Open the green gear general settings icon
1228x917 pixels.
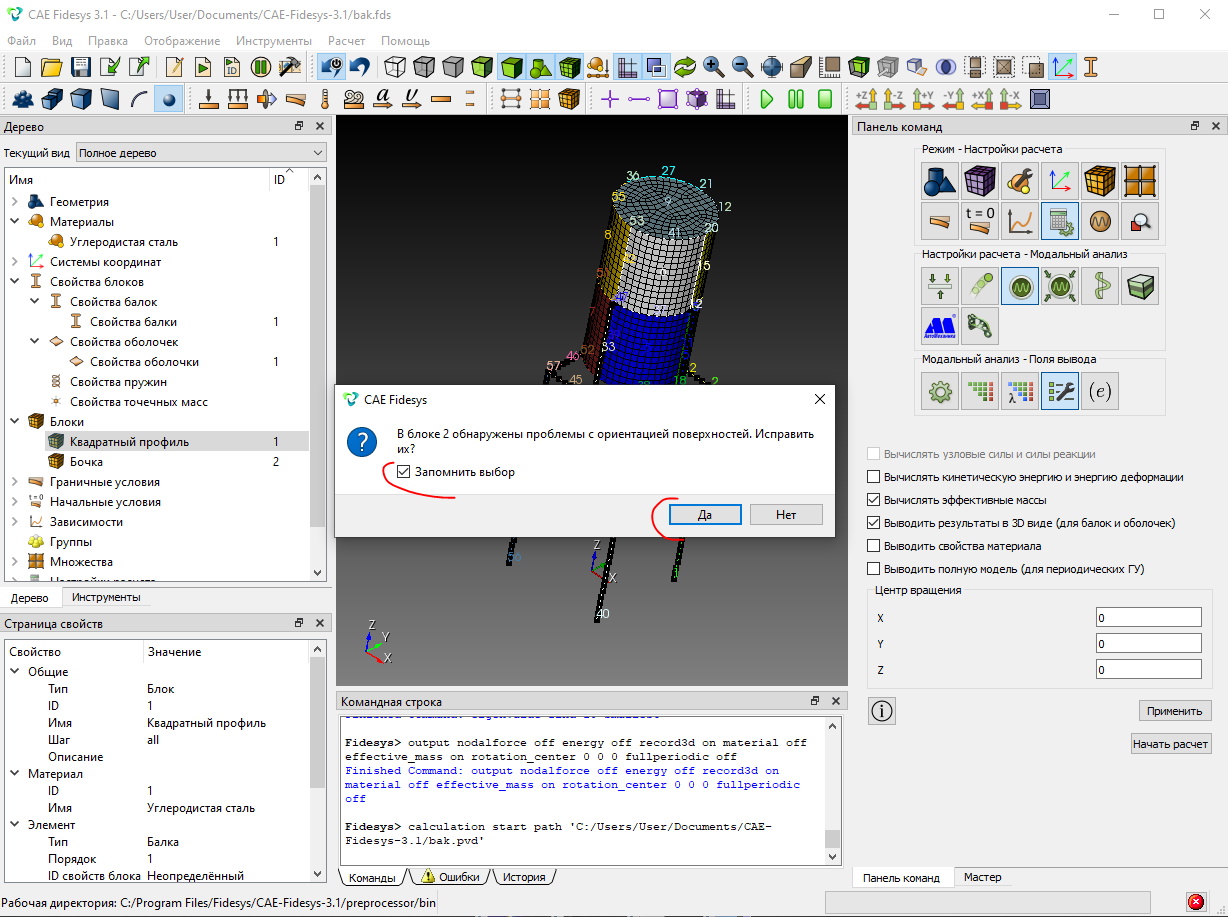click(x=939, y=392)
